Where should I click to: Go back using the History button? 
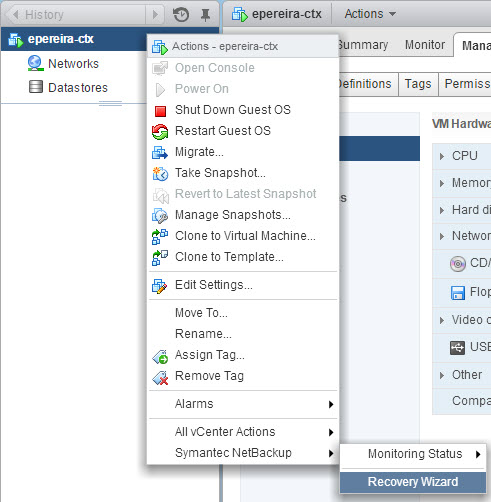[x=38, y=15]
